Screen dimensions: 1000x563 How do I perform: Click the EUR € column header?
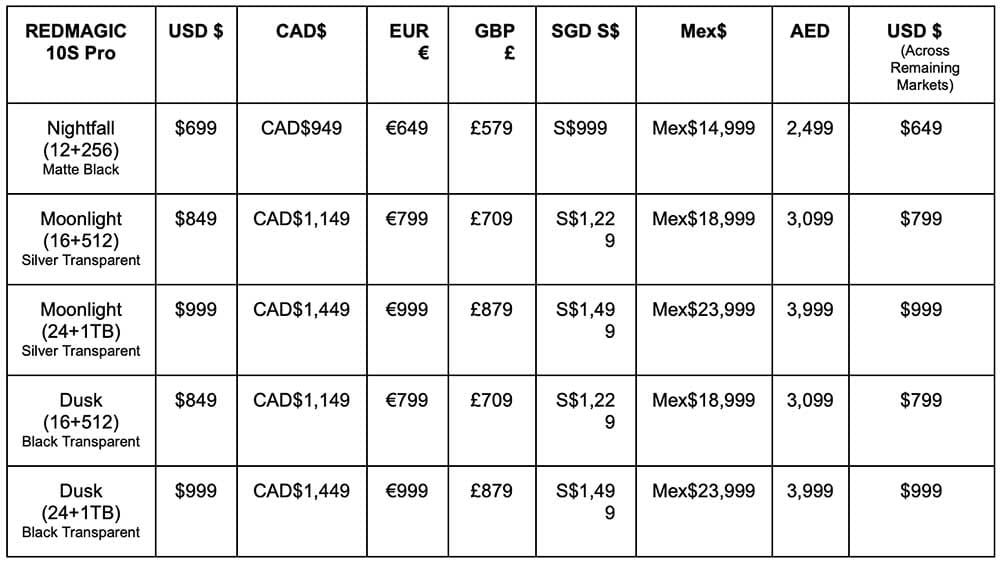409,42
